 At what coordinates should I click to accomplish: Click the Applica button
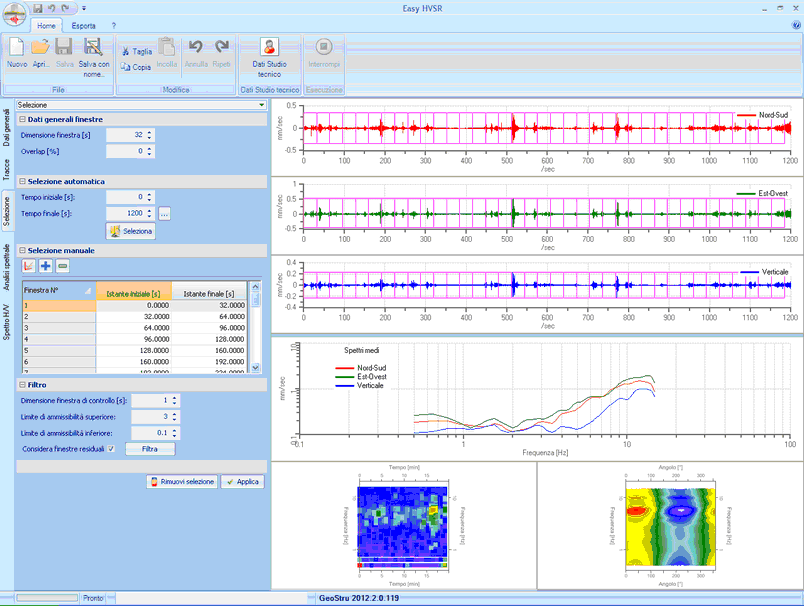point(243,482)
